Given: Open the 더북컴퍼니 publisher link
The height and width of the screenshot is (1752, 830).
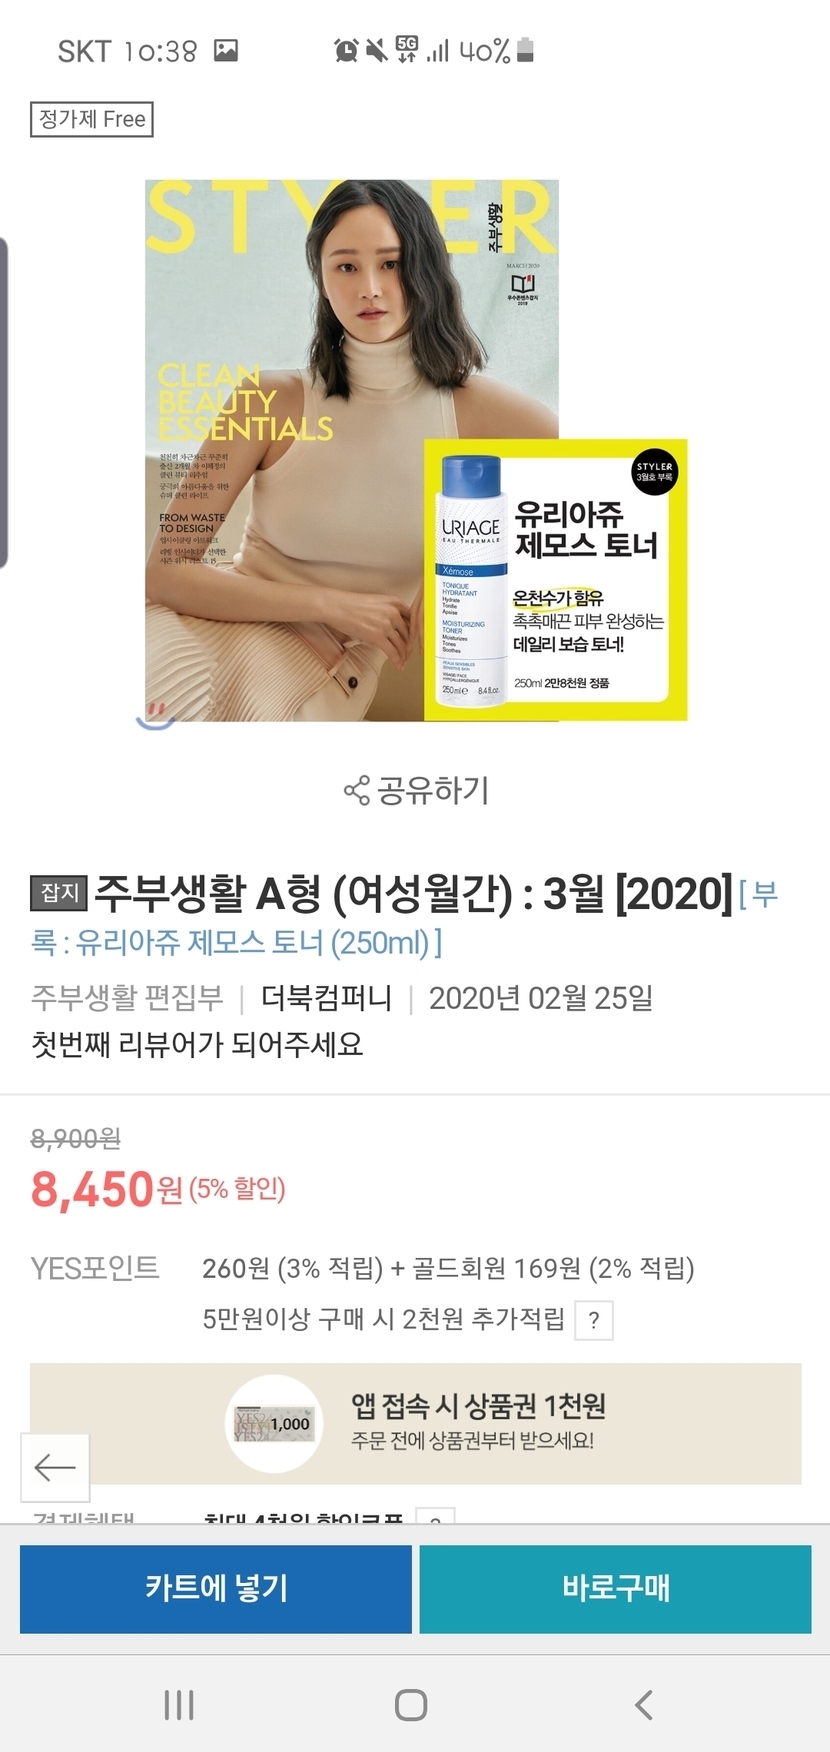Looking at the screenshot, I should click(326, 998).
